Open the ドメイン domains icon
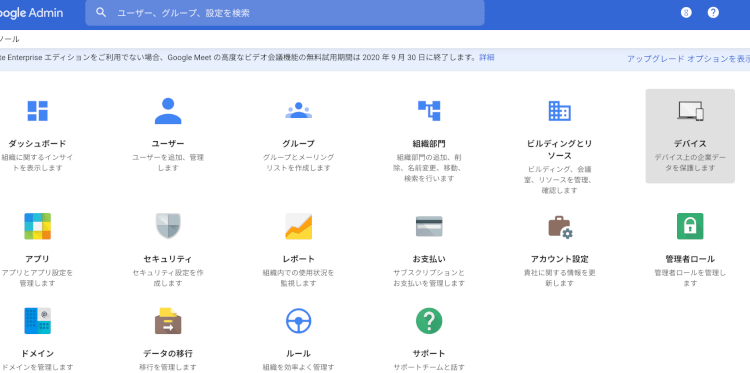 pos(37,320)
